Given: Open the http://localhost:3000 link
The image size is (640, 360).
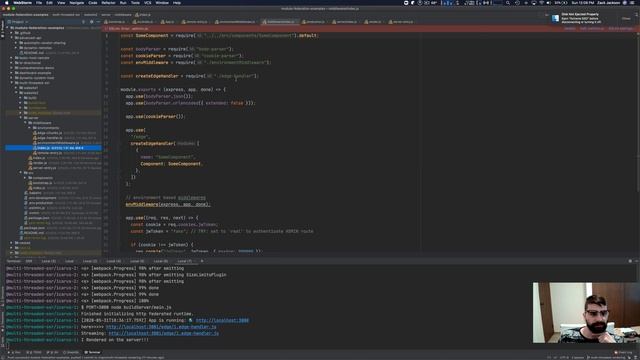Looking at the screenshot, I should click(x=222, y=320).
